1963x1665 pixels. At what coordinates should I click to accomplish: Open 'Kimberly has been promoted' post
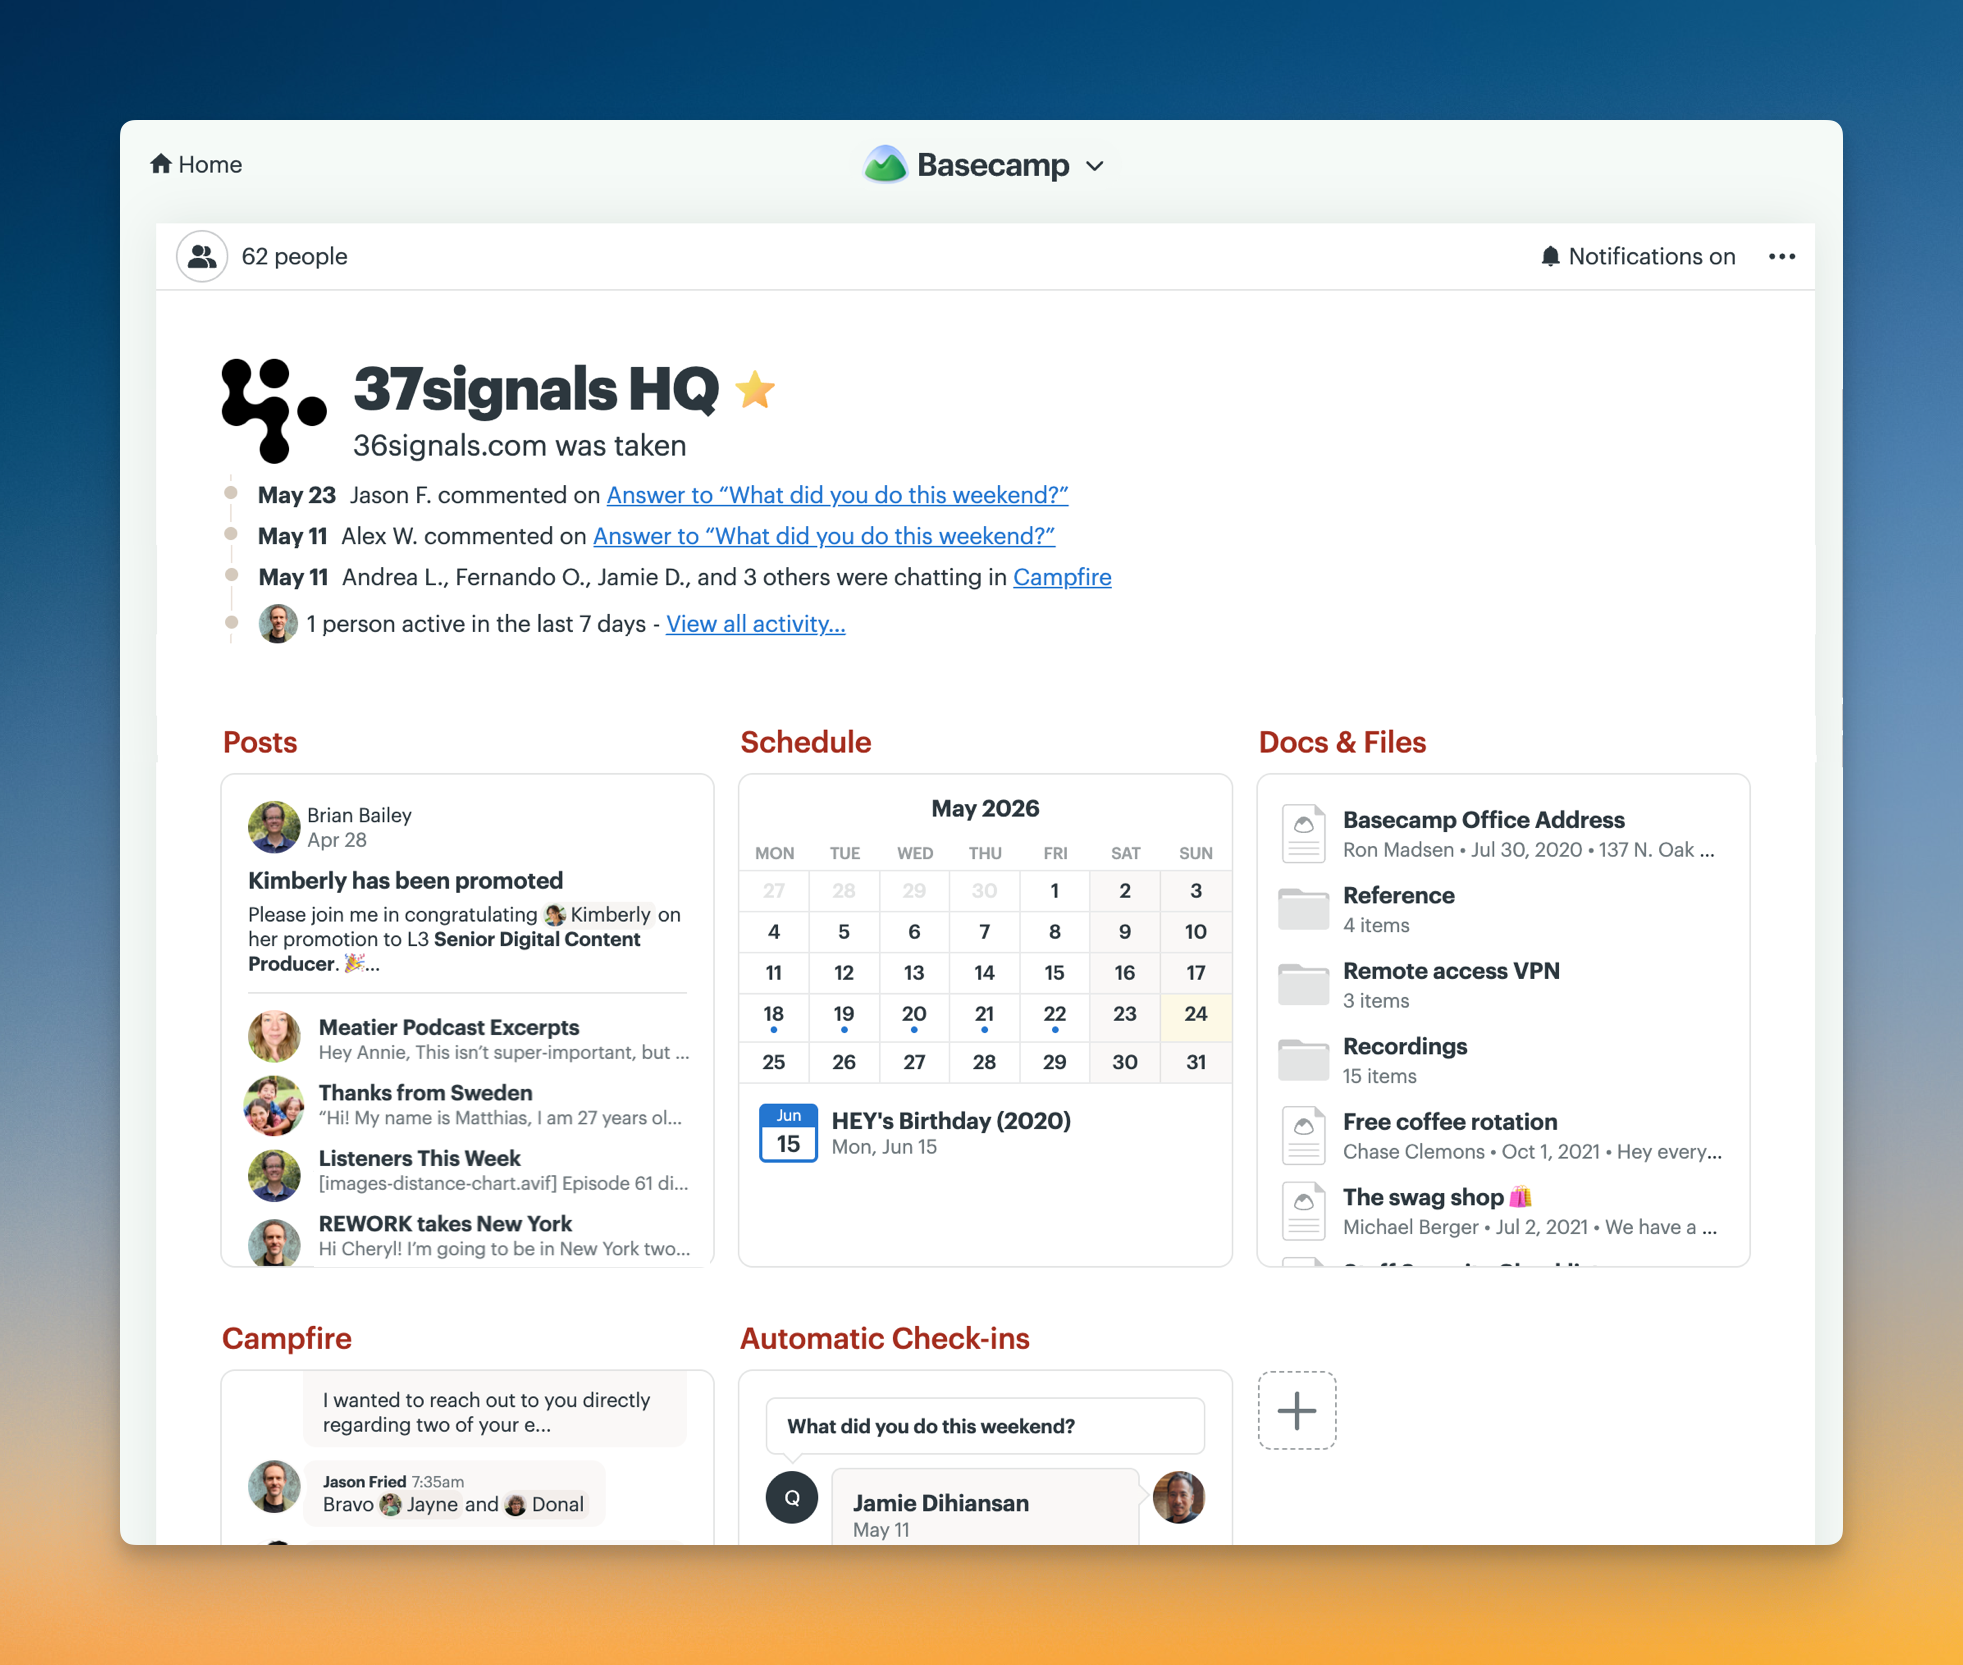click(405, 880)
